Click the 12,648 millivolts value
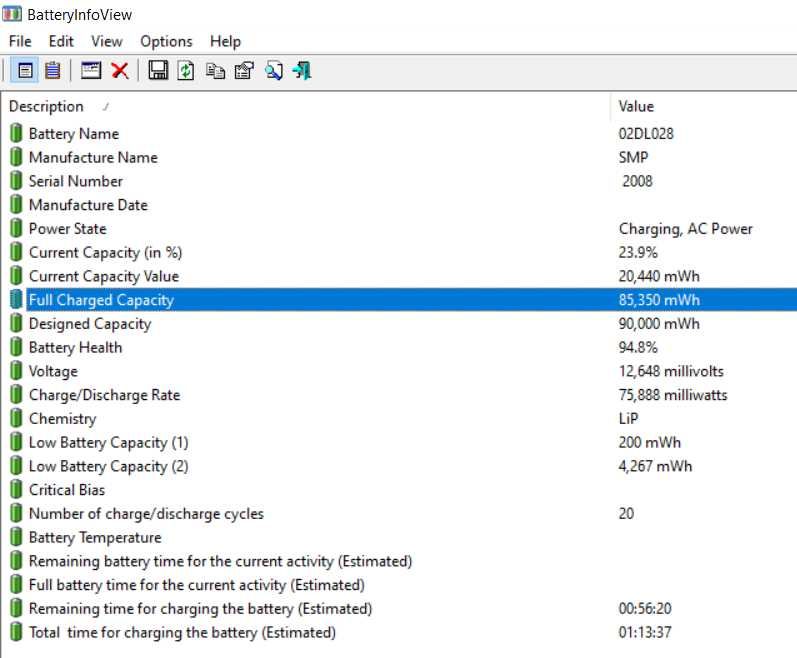This screenshot has height=658, width=797. [671, 371]
